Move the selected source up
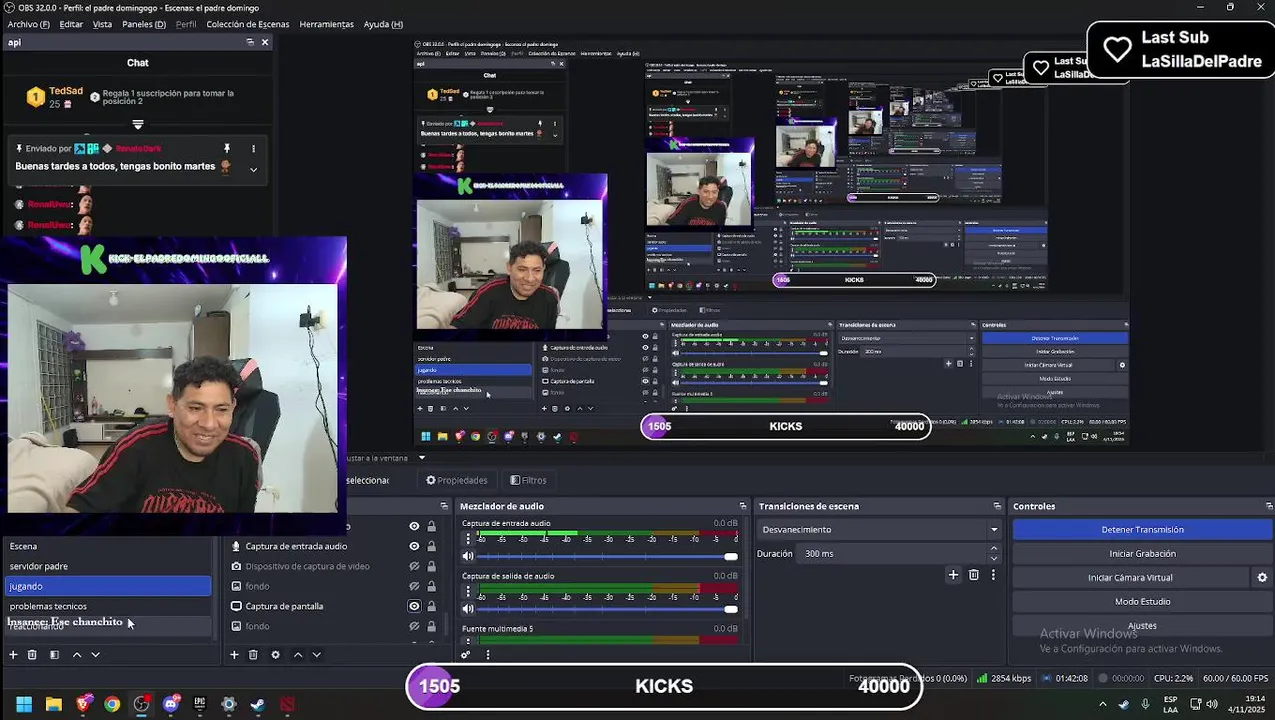 click(x=298, y=655)
